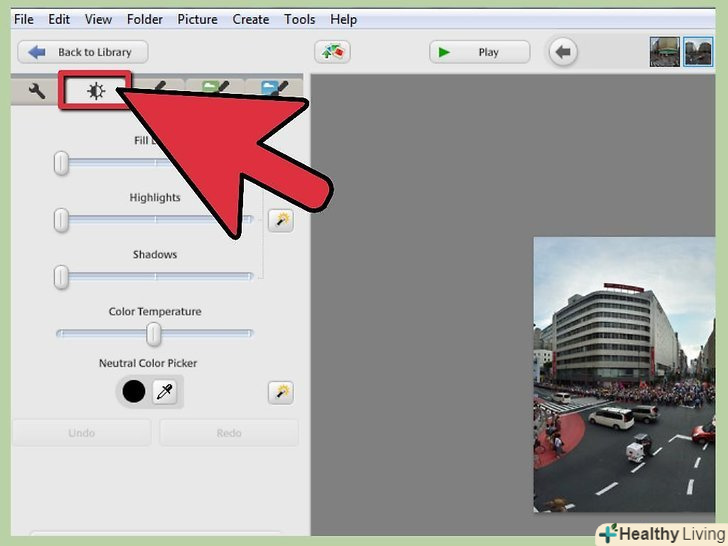Open the Create menu
728x546 pixels.
pyautogui.click(x=250, y=19)
